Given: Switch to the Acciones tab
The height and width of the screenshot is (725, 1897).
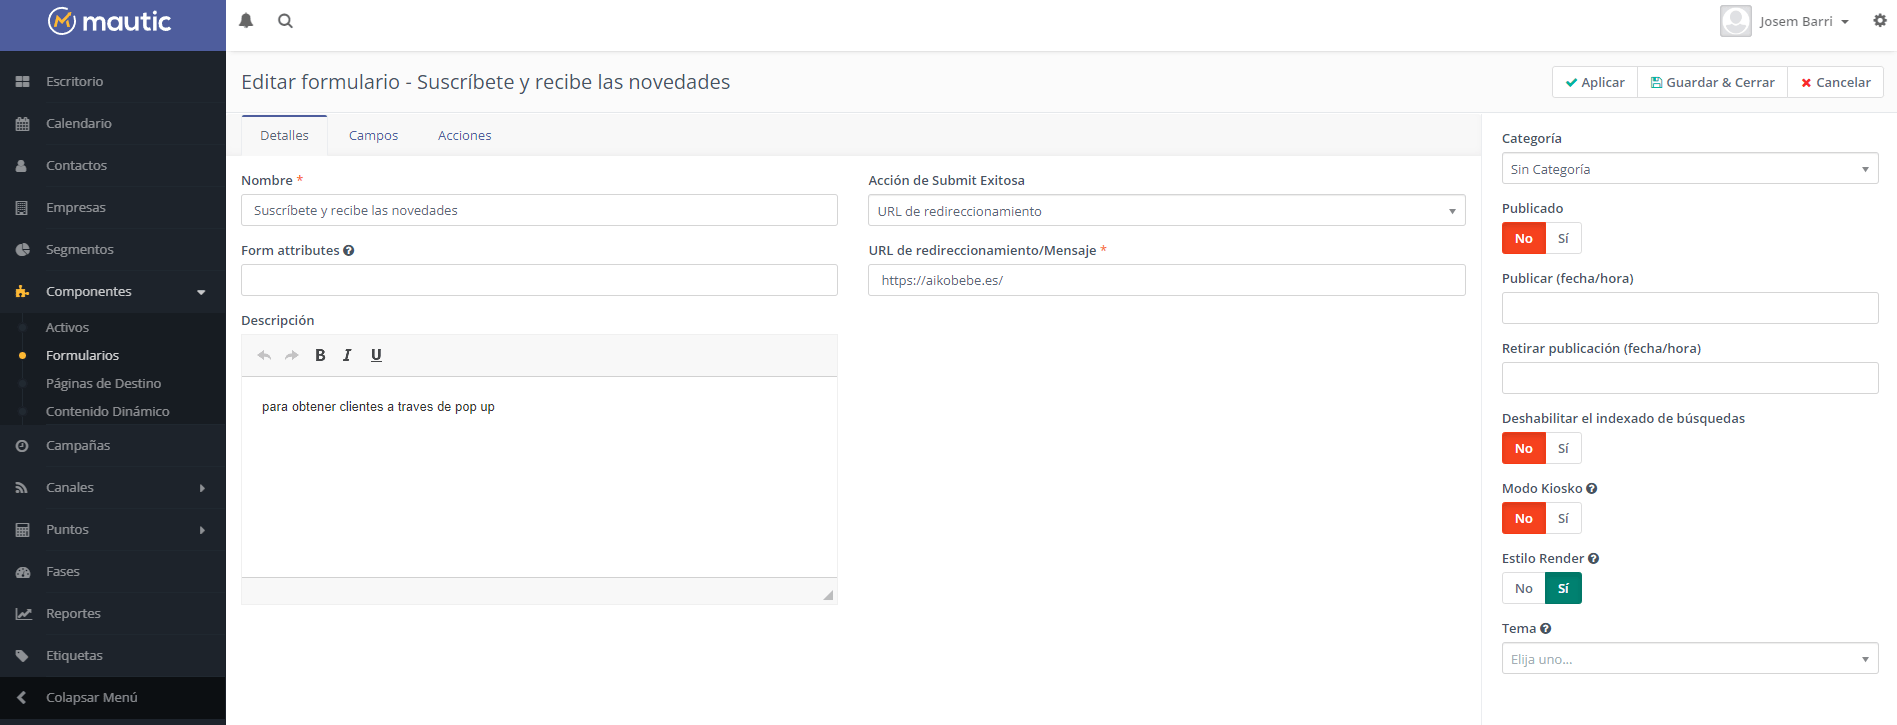Looking at the screenshot, I should (464, 136).
